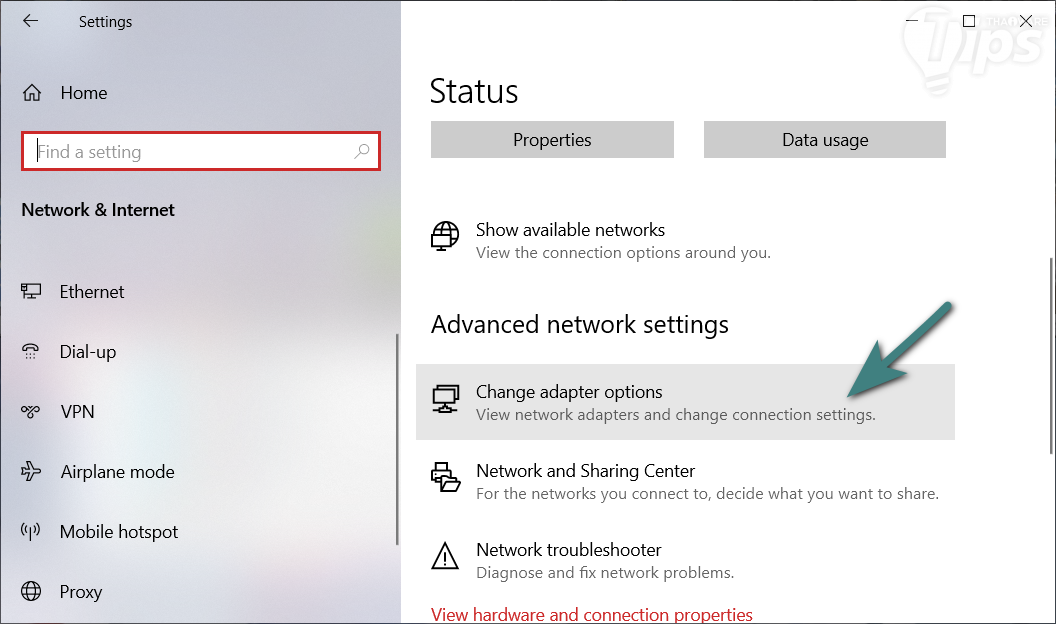Click the Dial-up icon
Image resolution: width=1056 pixels, height=624 pixels.
click(x=32, y=352)
